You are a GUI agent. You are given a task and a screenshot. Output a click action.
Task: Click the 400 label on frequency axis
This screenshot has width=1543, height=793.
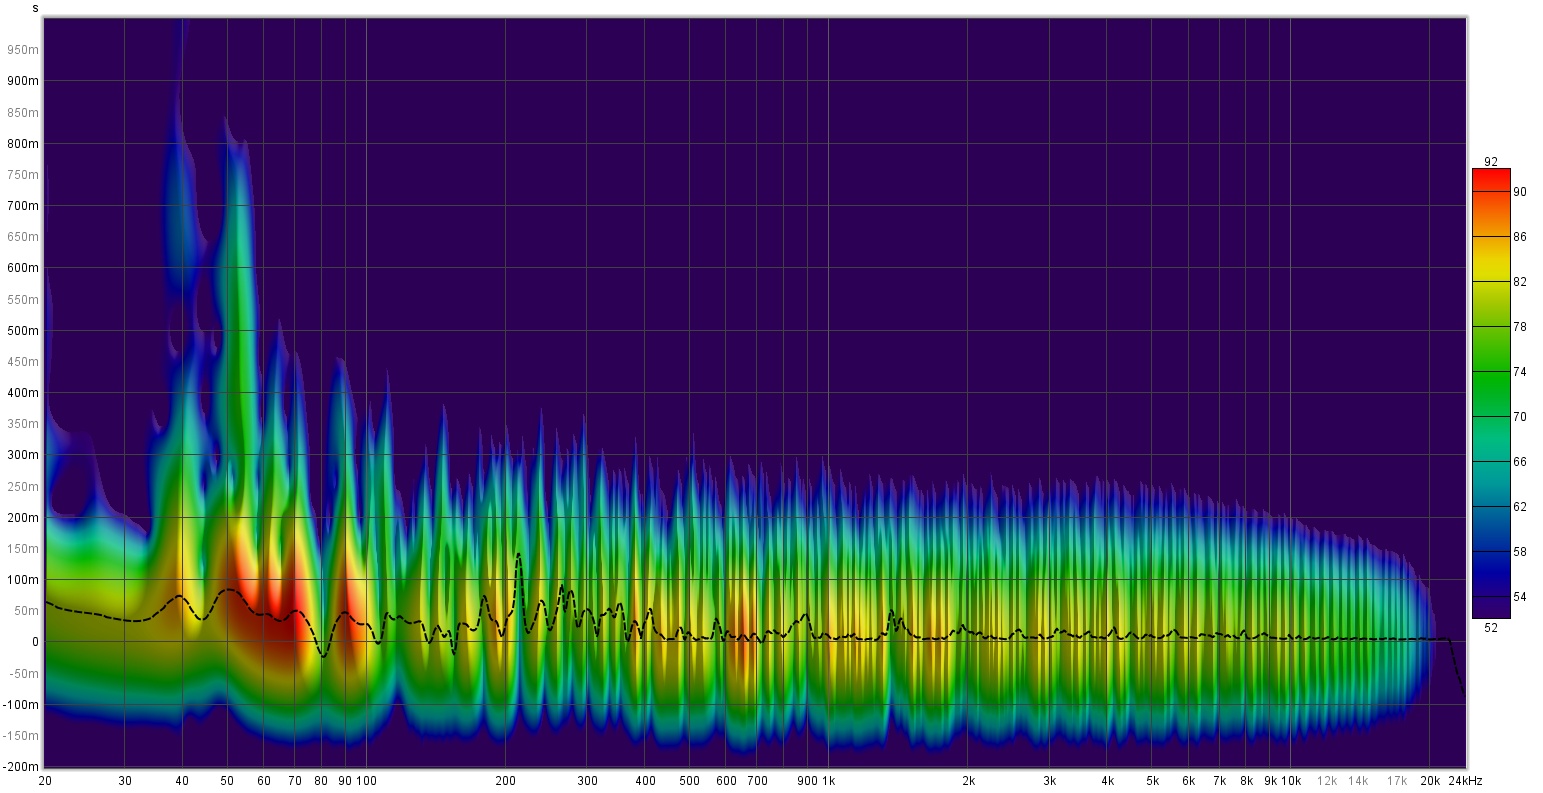pos(645,780)
